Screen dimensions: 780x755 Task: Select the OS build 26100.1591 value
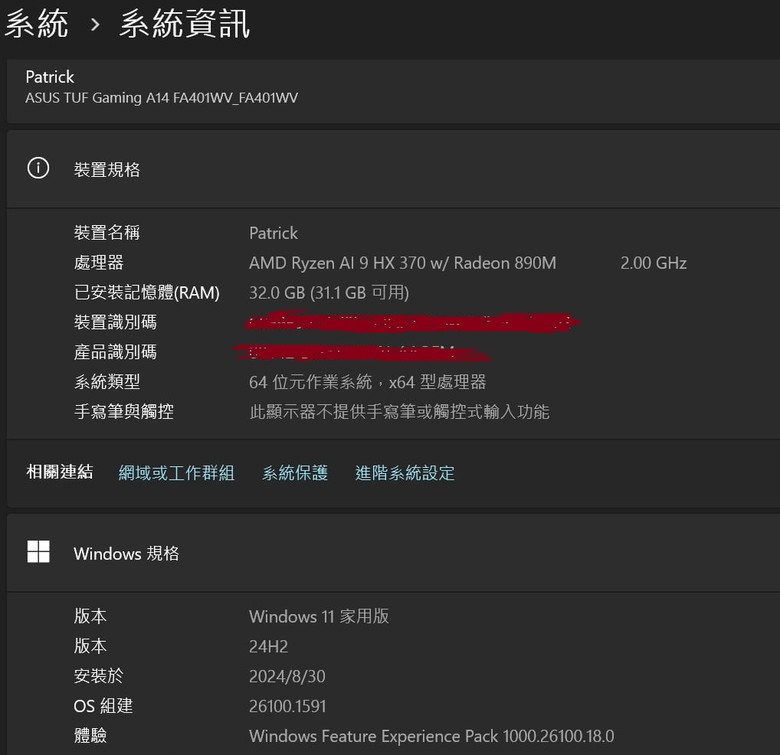coord(288,706)
